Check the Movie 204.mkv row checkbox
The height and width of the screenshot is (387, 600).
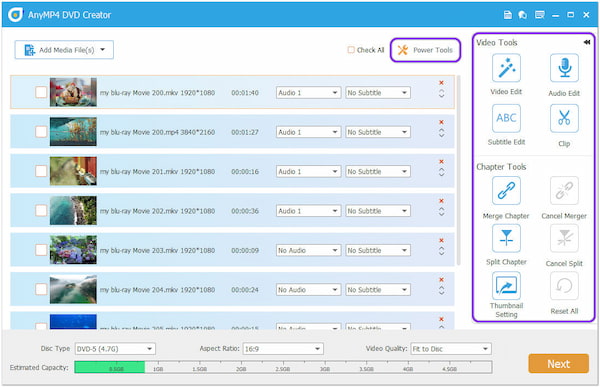point(41,289)
